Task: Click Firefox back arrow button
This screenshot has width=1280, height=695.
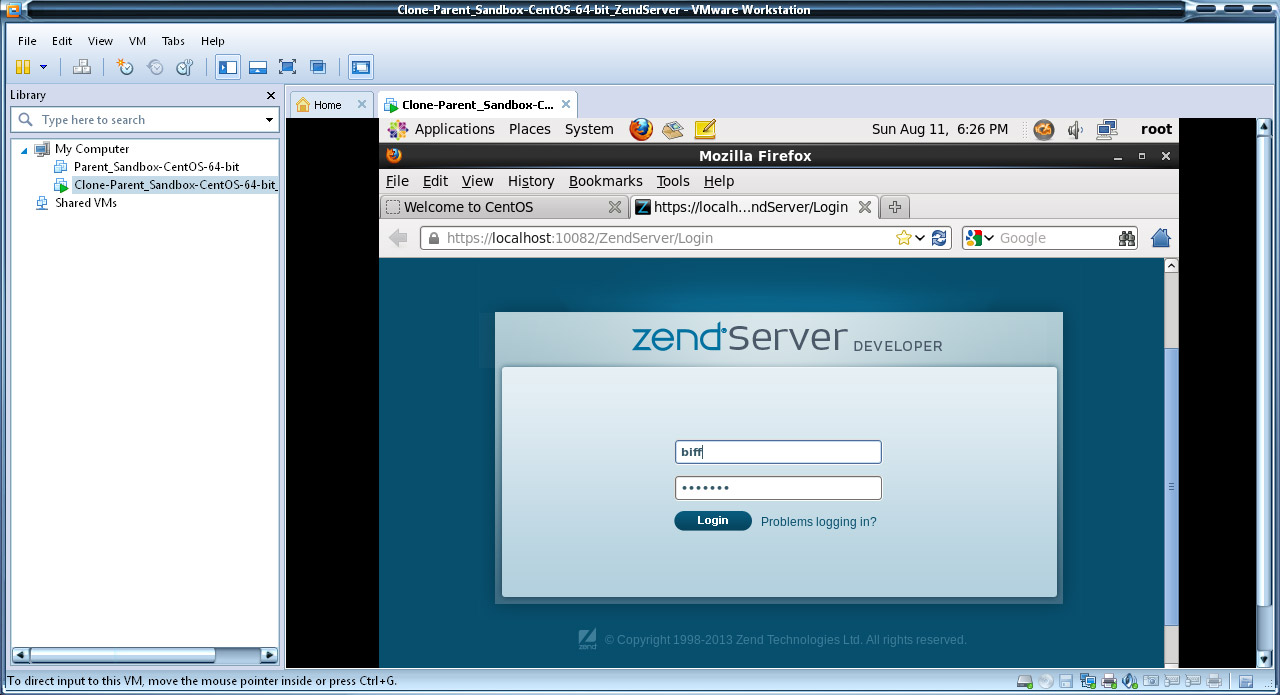Action: pos(398,238)
